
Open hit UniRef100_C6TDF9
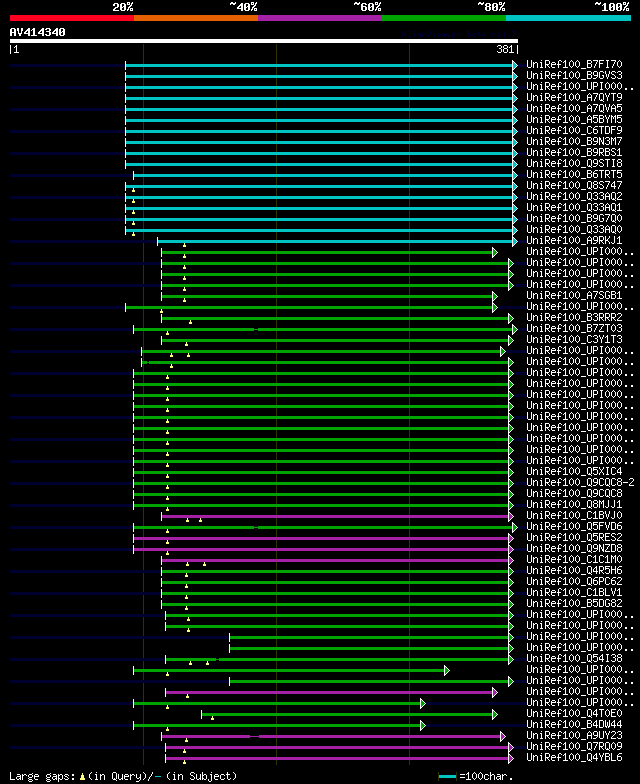pyautogui.click(x=574, y=130)
